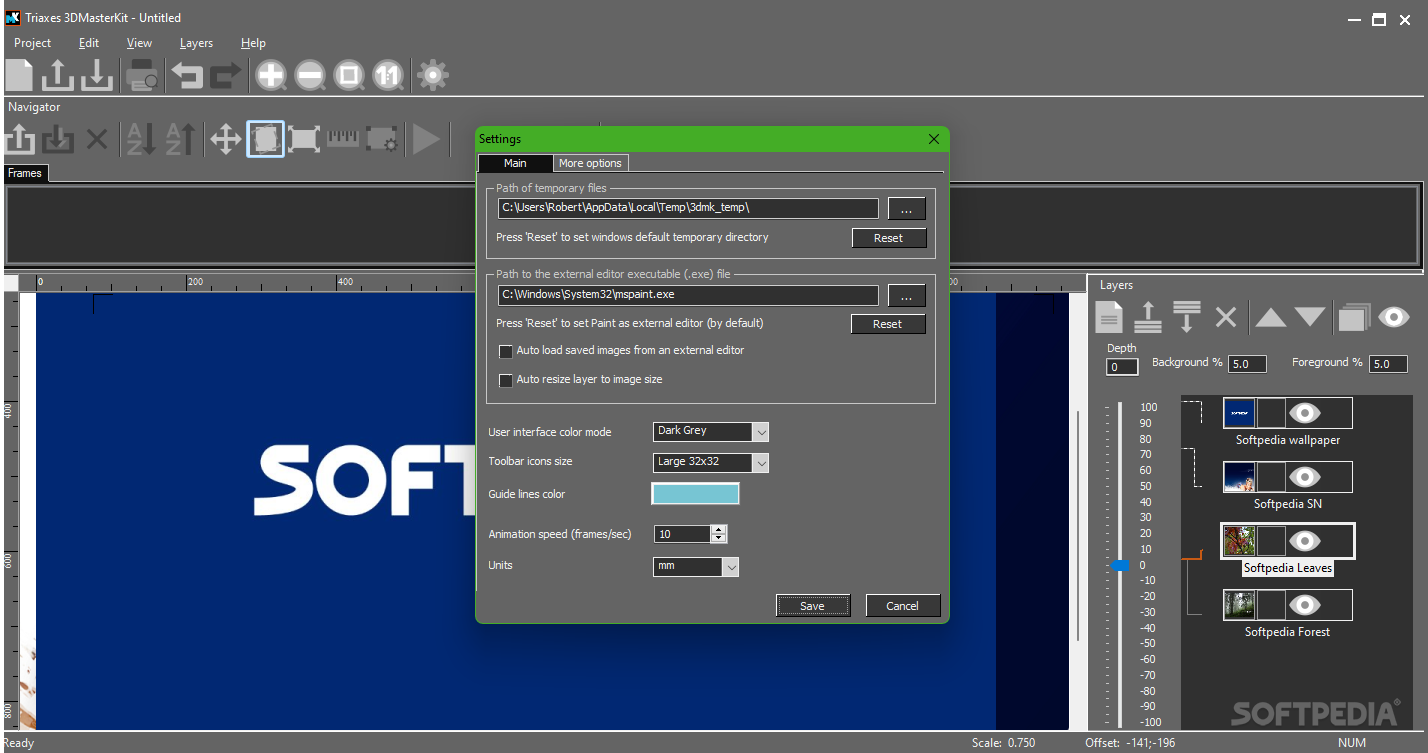1428x753 pixels.
Task: Delete selected layer with X icon
Action: point(1226,318)
